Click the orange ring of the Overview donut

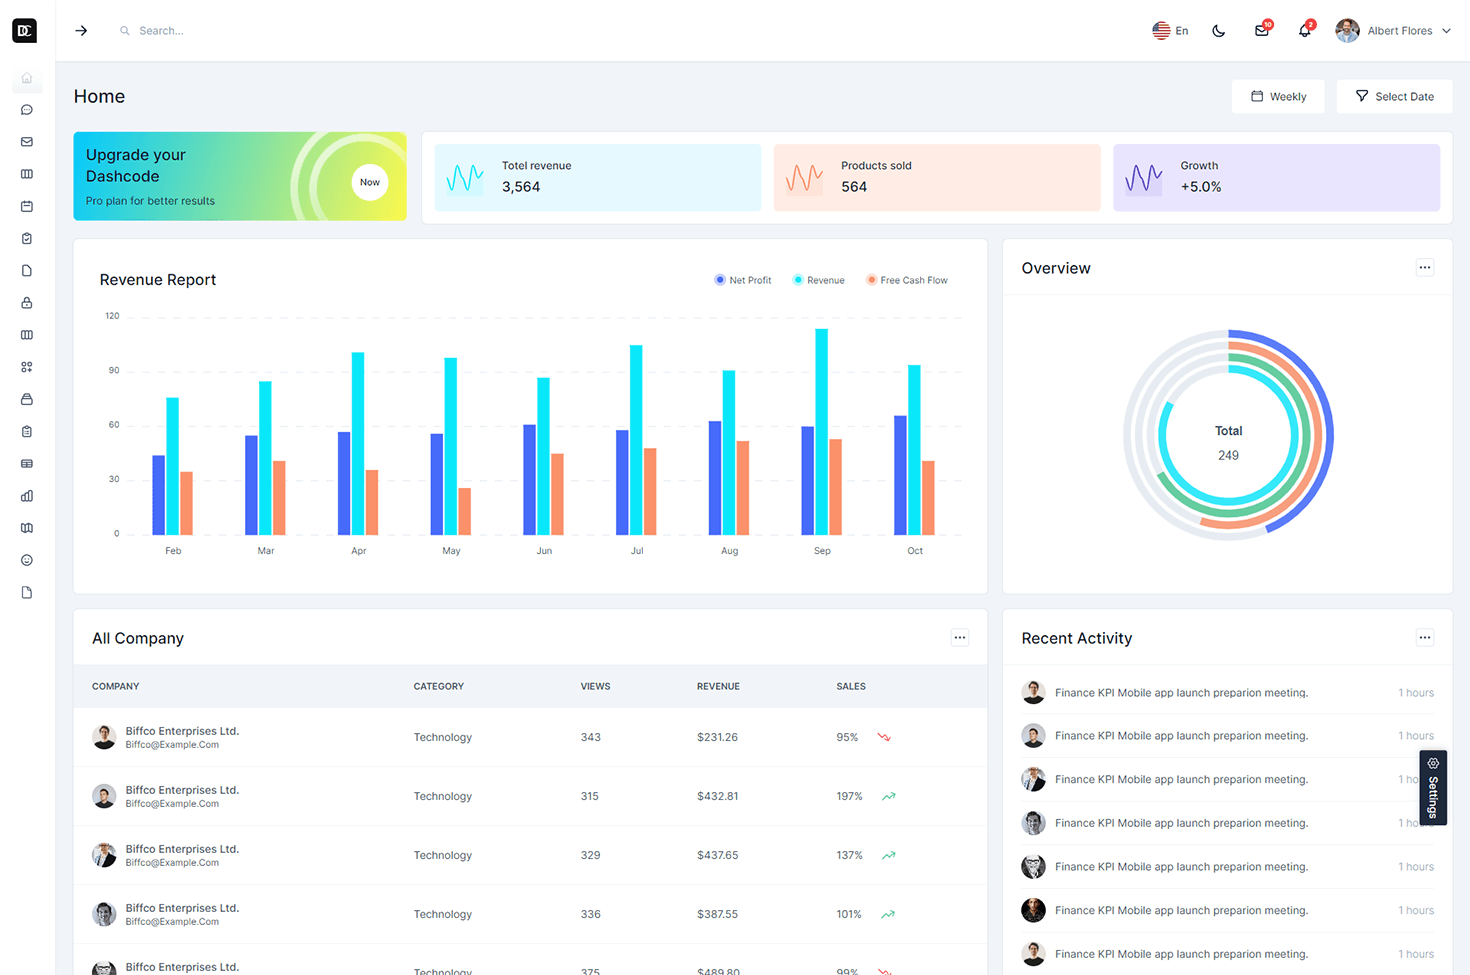pos(1316,436)
